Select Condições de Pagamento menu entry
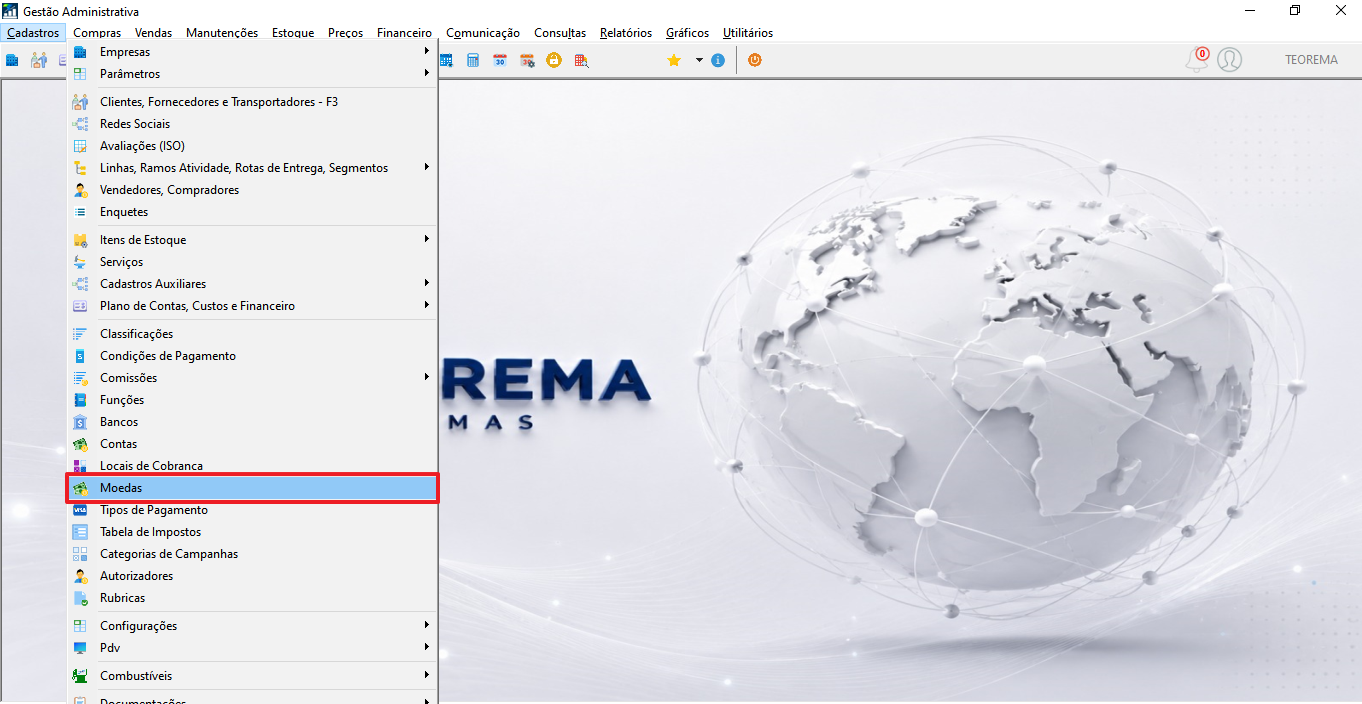Image resolution: width=1362 pixels, height=704 pixels. (252, 356)
